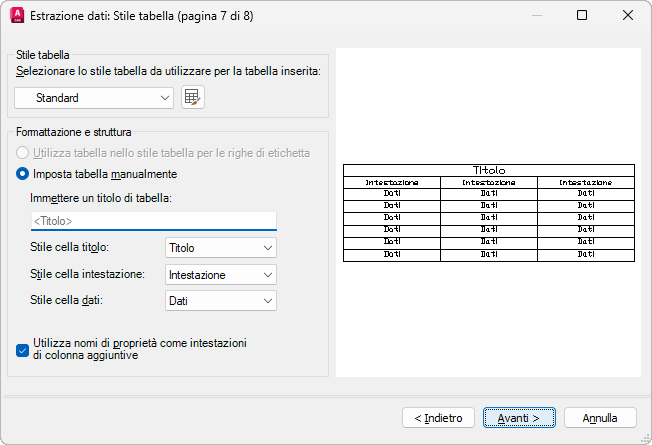Click the AutoCAD logo in title bar
Viewport: 652px width, 445px height.
(x=16, y=16)
